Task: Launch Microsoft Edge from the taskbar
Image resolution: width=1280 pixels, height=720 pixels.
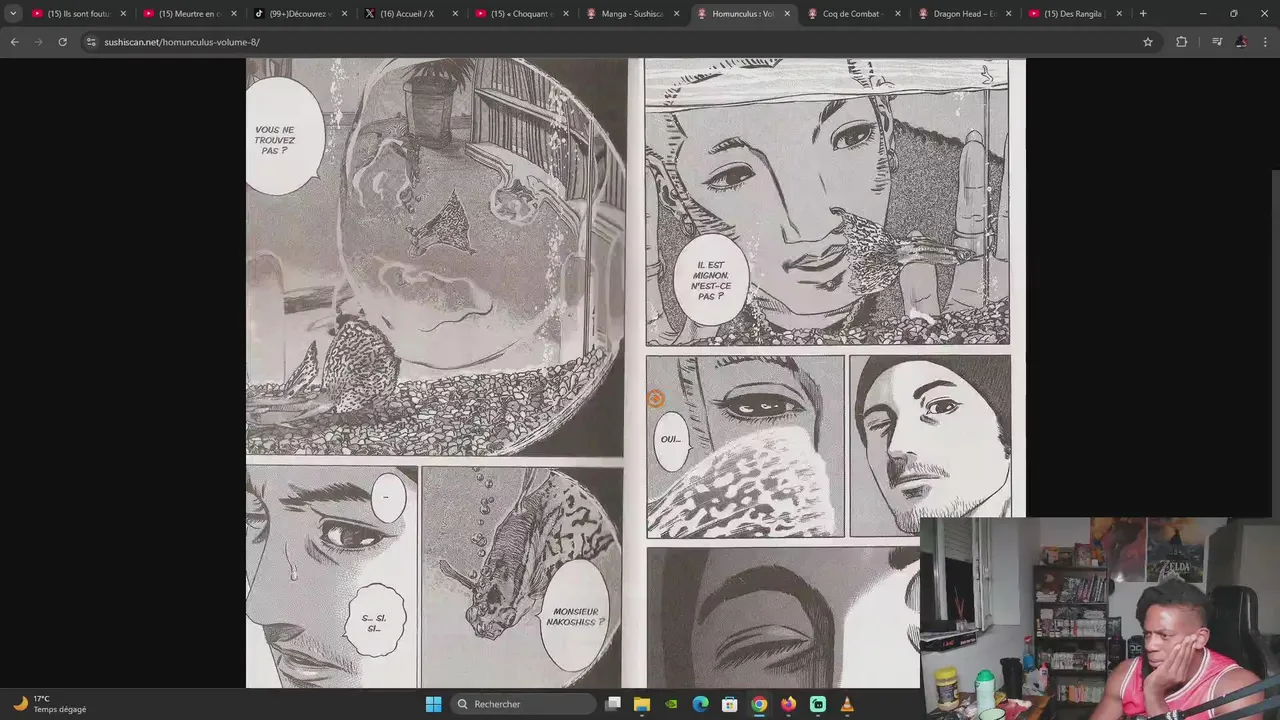Action: tap(701, 704)
